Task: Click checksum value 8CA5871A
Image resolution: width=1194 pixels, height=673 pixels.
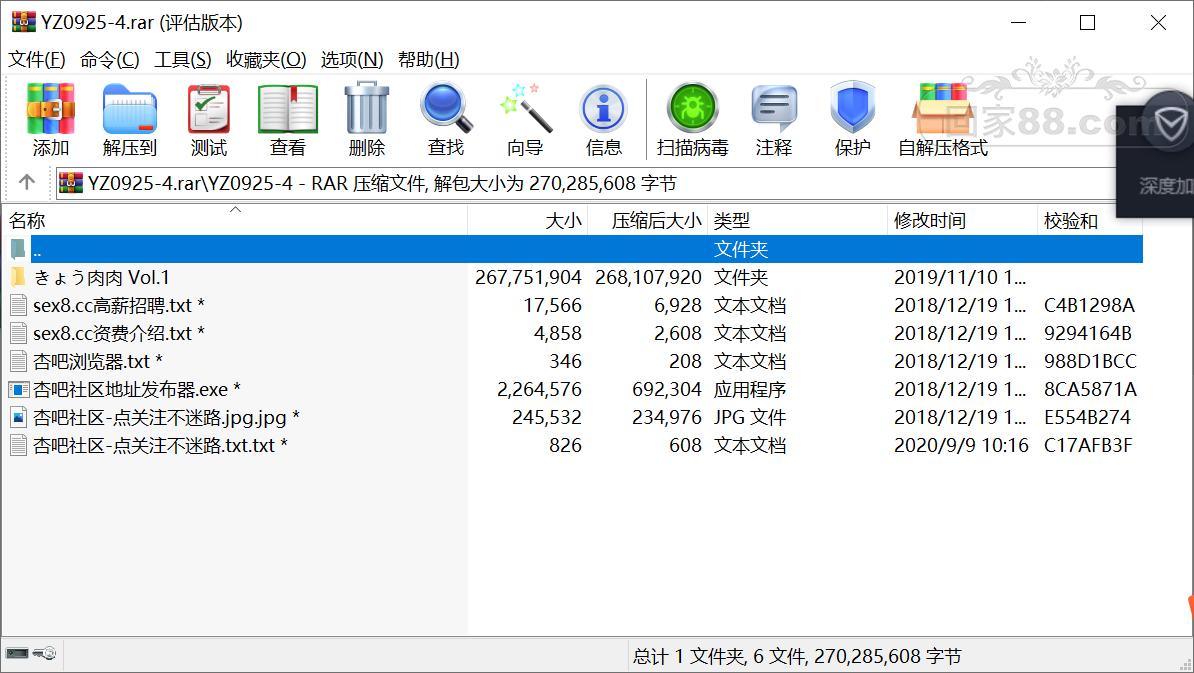Action: pyautogui.click(x=1090, y=390)
